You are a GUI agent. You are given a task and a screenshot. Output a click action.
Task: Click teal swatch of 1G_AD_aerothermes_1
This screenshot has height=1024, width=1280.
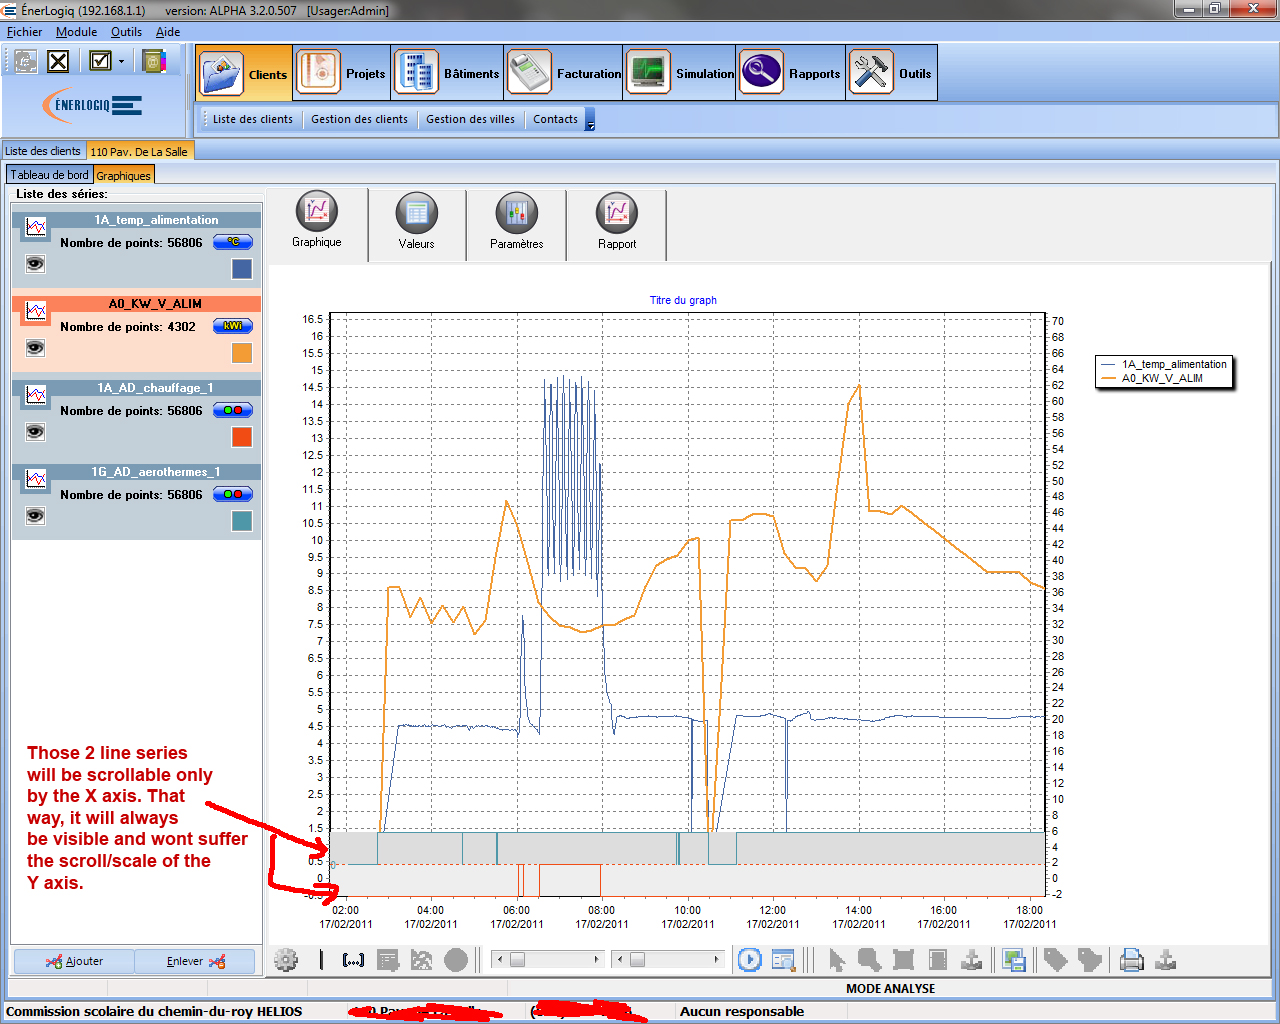pos(242,521)
